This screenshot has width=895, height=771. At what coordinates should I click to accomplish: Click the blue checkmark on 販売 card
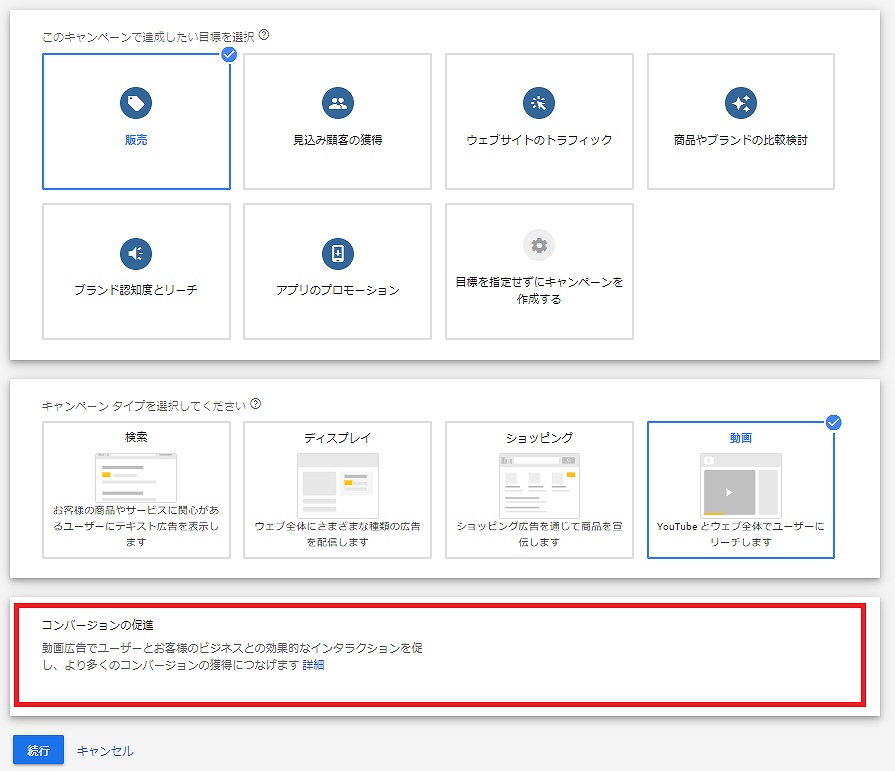click(x=229, y=54)
